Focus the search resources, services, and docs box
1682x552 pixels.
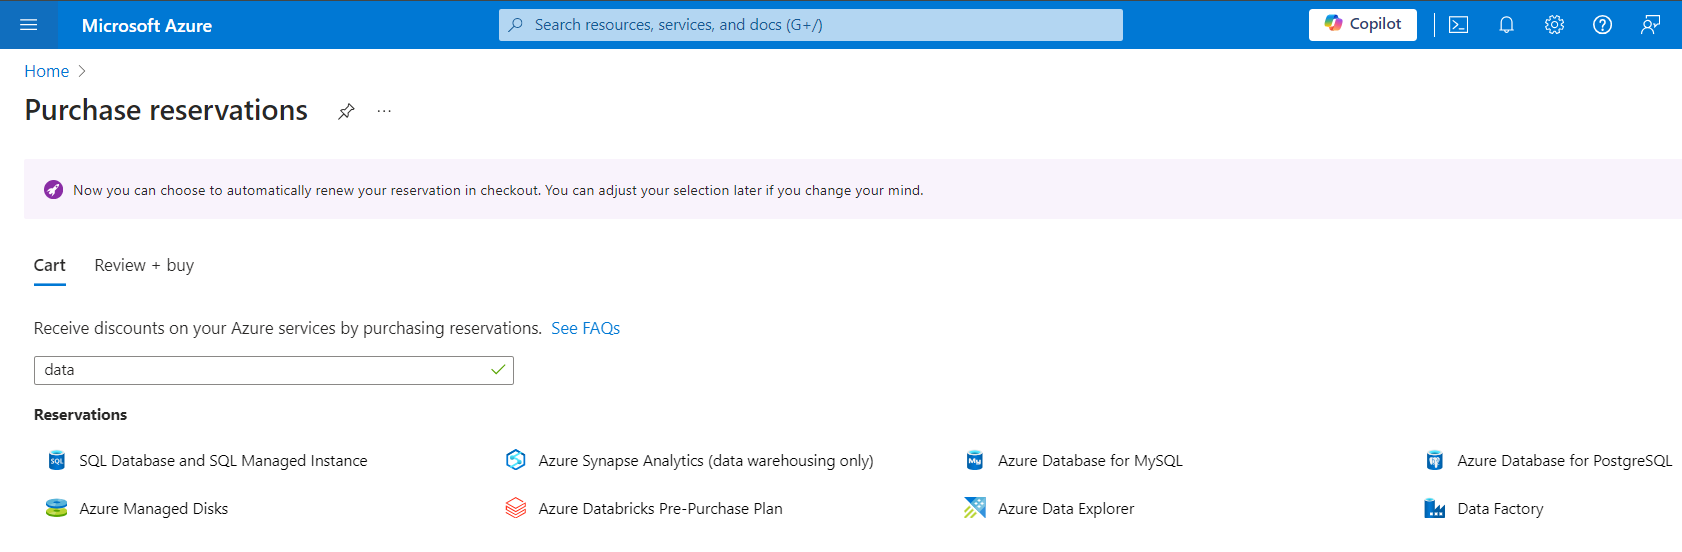(811, 25)
